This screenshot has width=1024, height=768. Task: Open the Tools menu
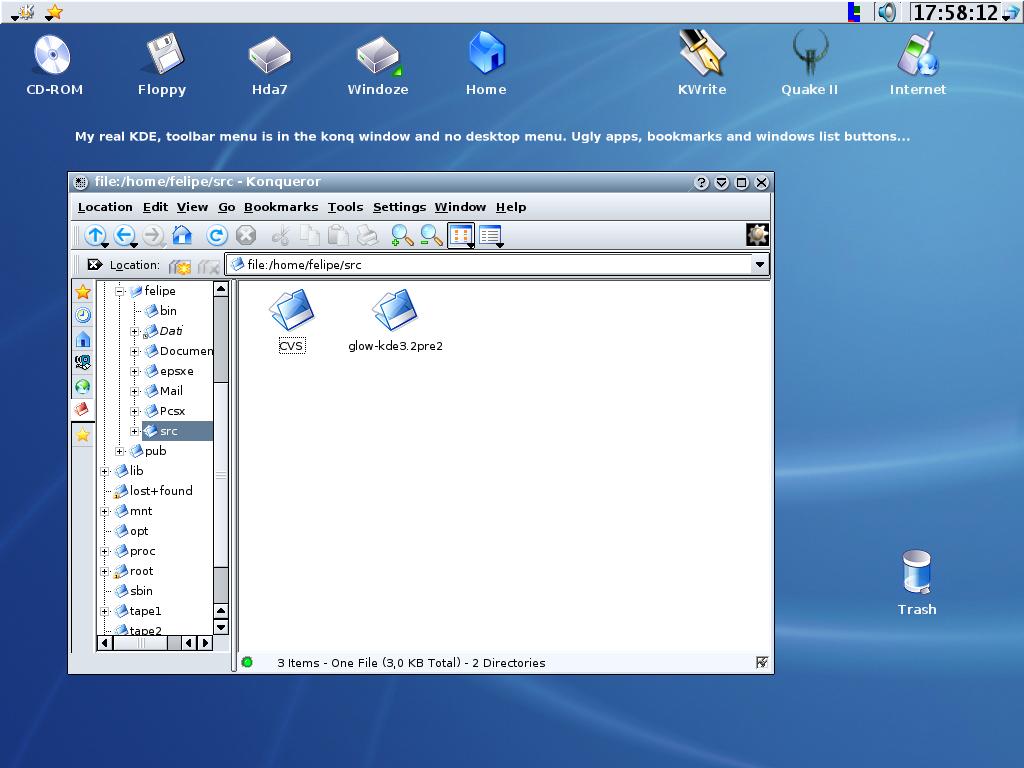coord(345,207)
